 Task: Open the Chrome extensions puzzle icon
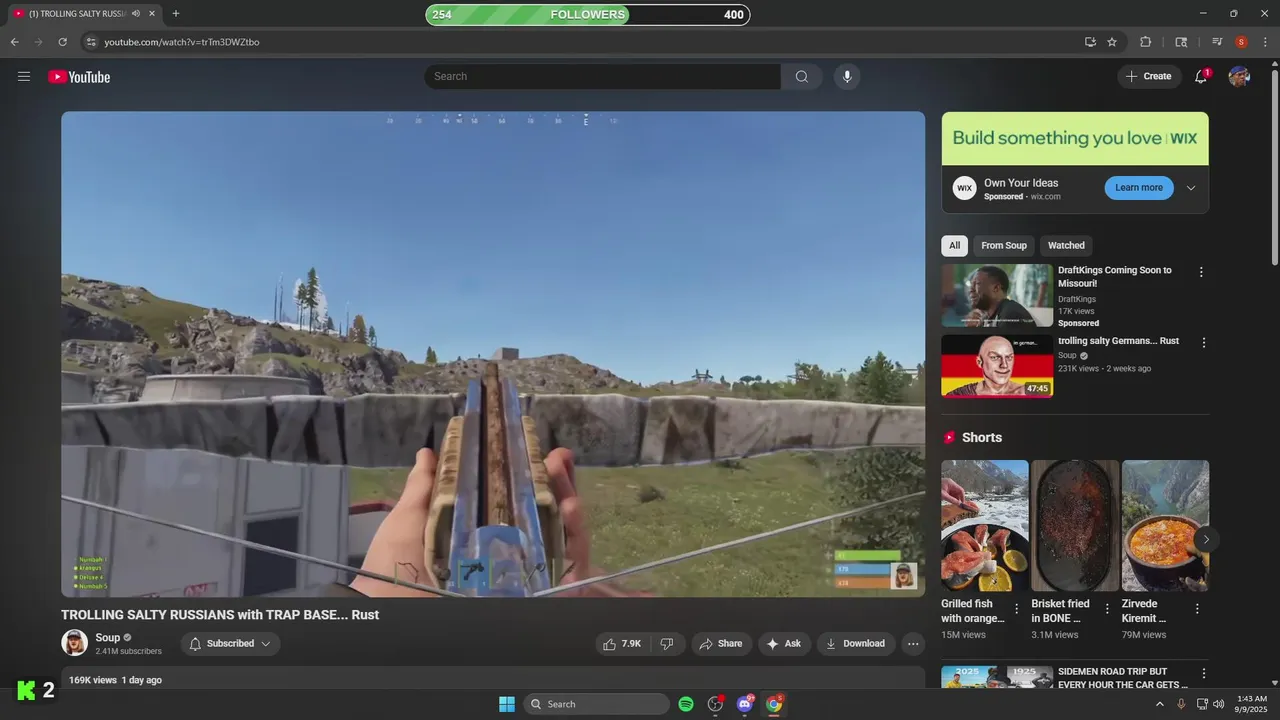point(1146,42)
